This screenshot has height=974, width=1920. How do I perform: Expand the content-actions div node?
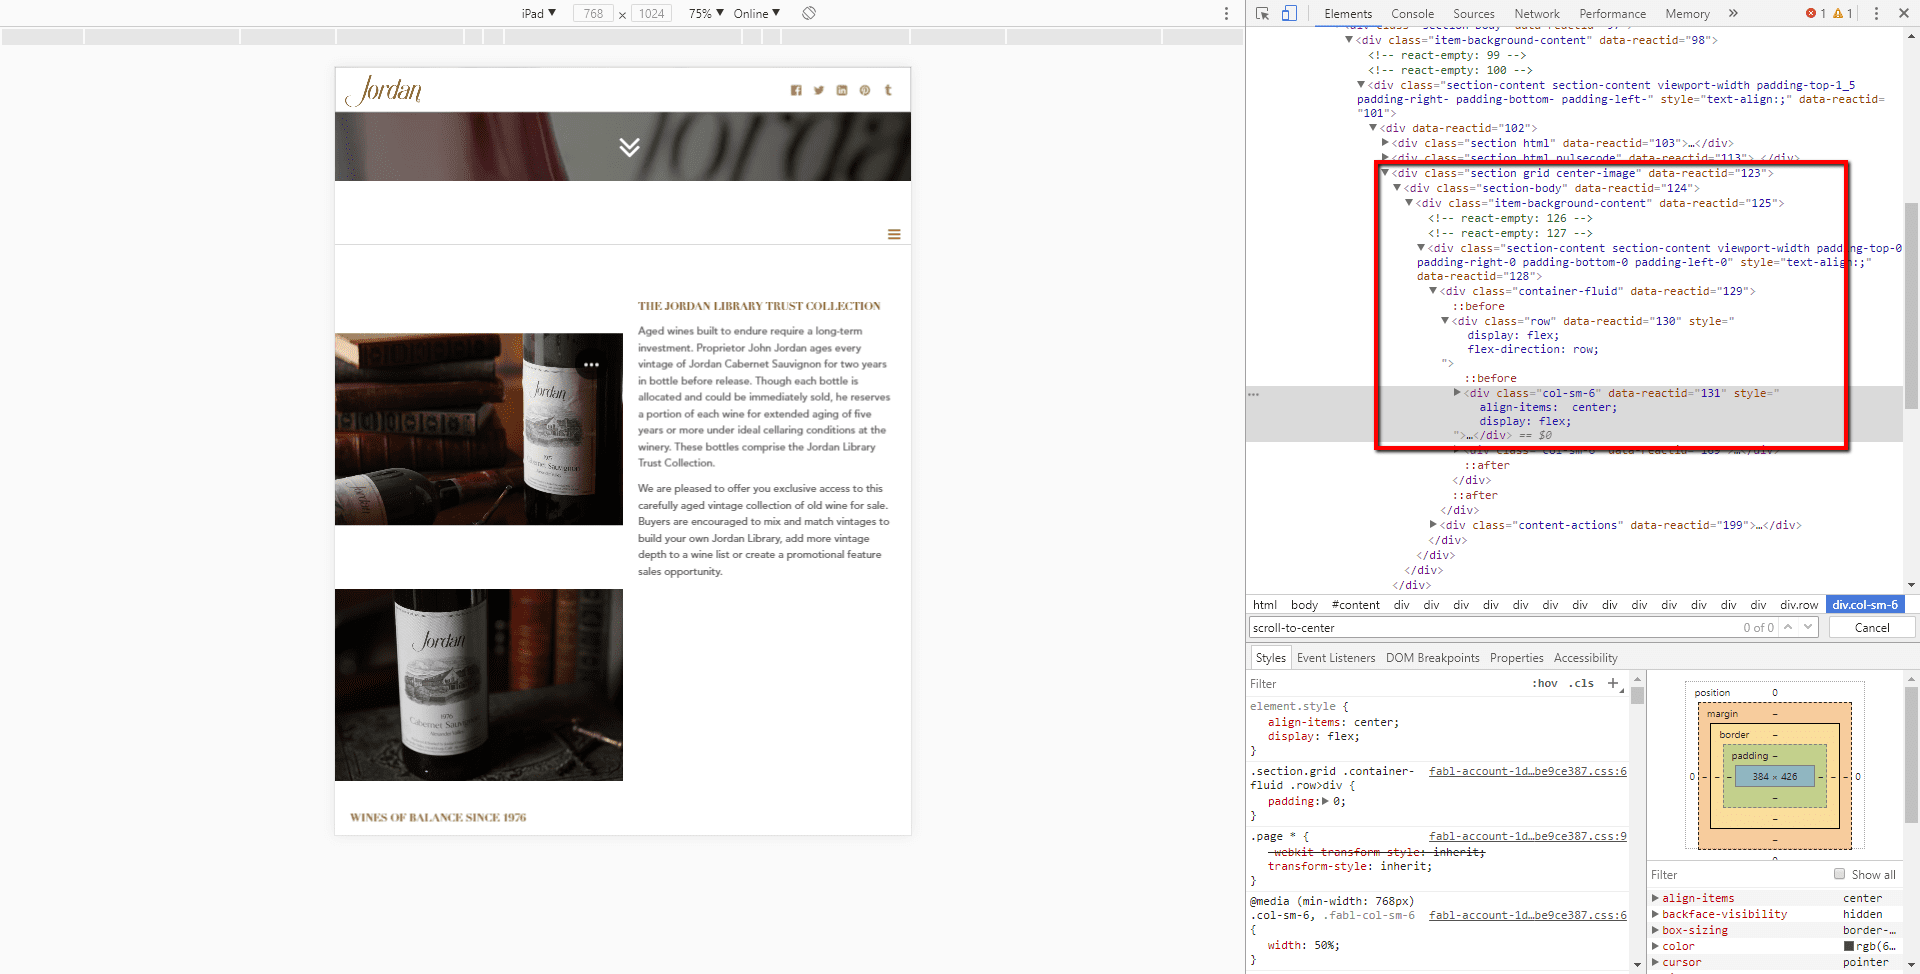point(1433,525)
